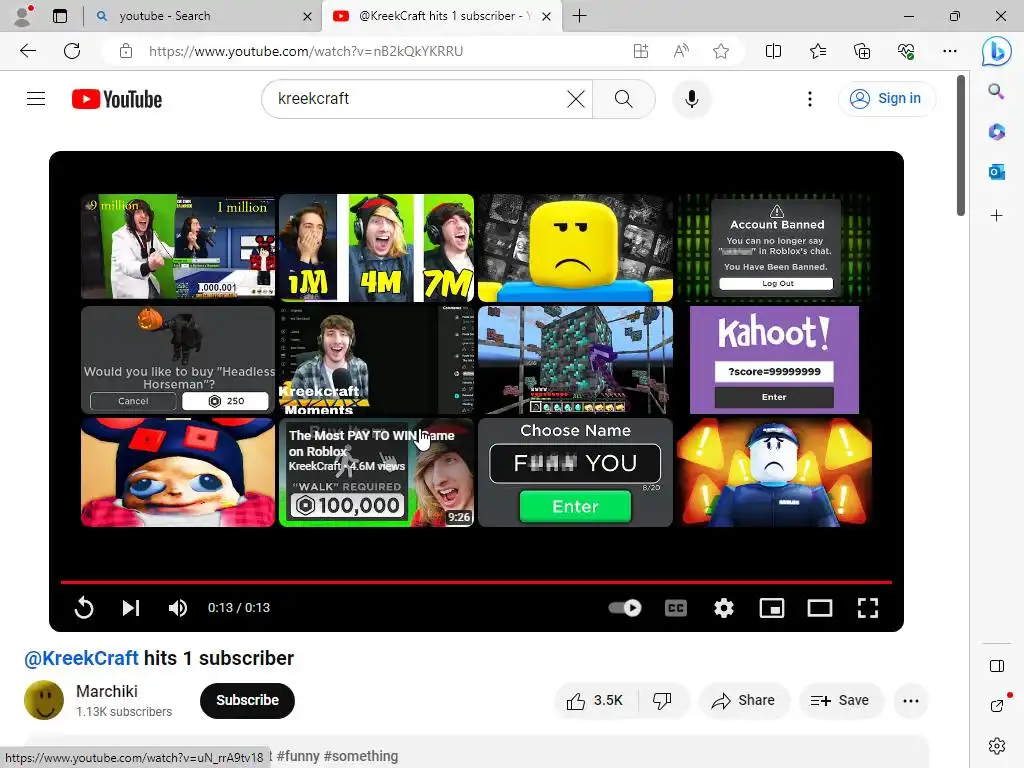Open video player settings gear

(x=724, y=607)
